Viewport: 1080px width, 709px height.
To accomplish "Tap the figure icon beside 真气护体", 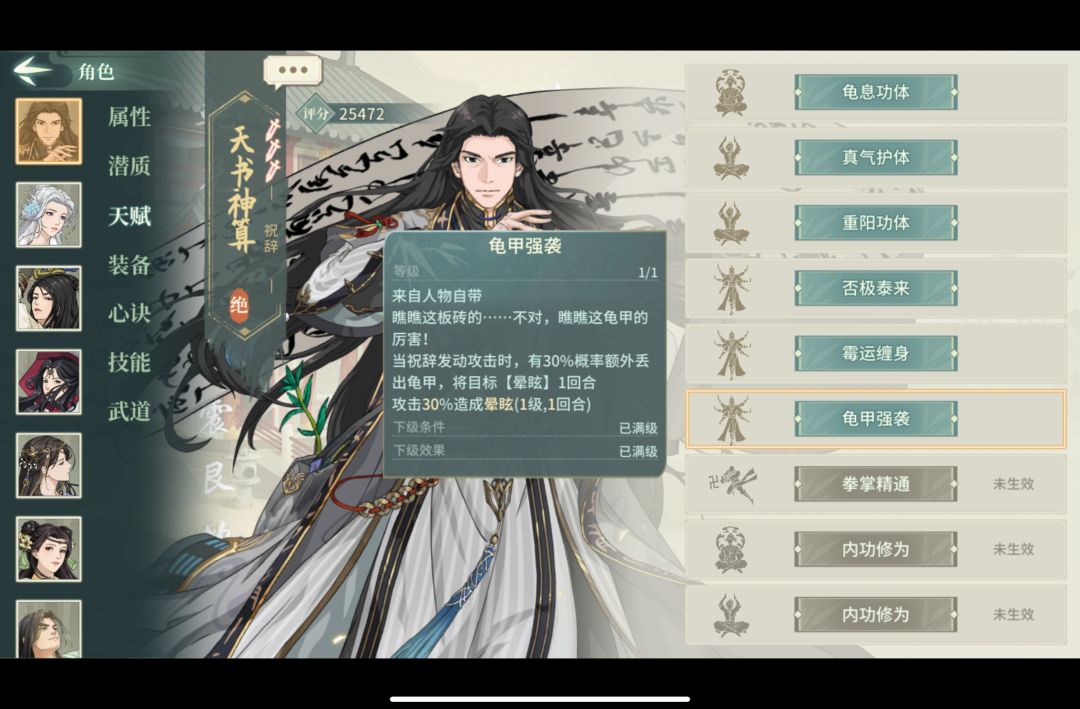I will tap(731, 158).
